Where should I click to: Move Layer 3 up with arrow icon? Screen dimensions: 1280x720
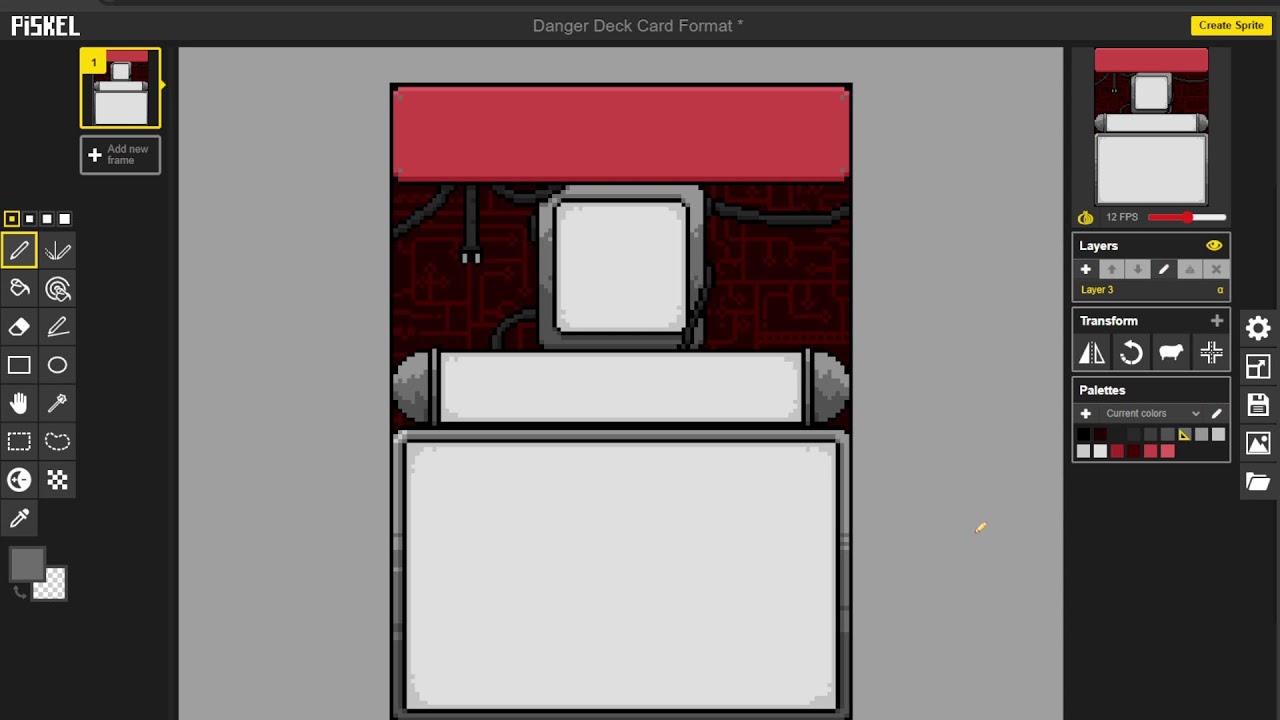pyautogui.click(x=1111, y=269)
